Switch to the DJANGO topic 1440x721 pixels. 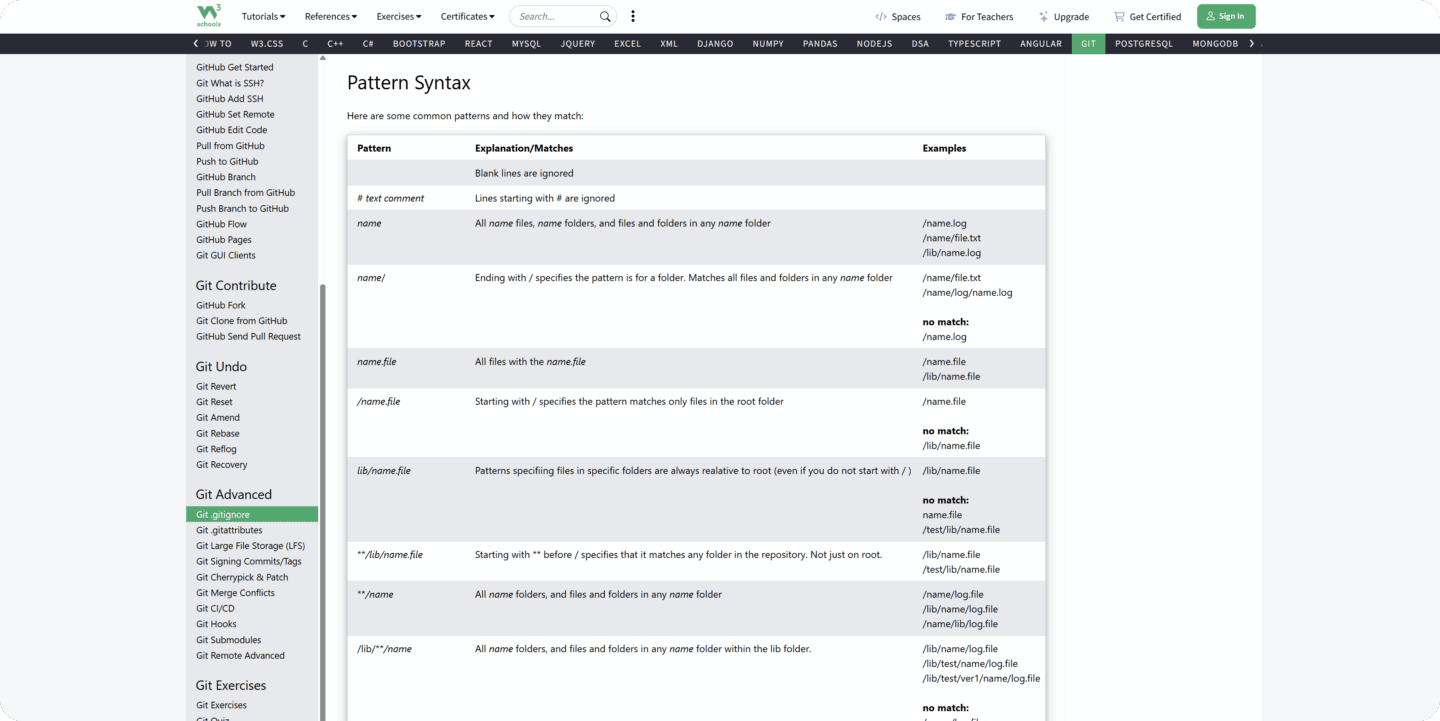715,44
